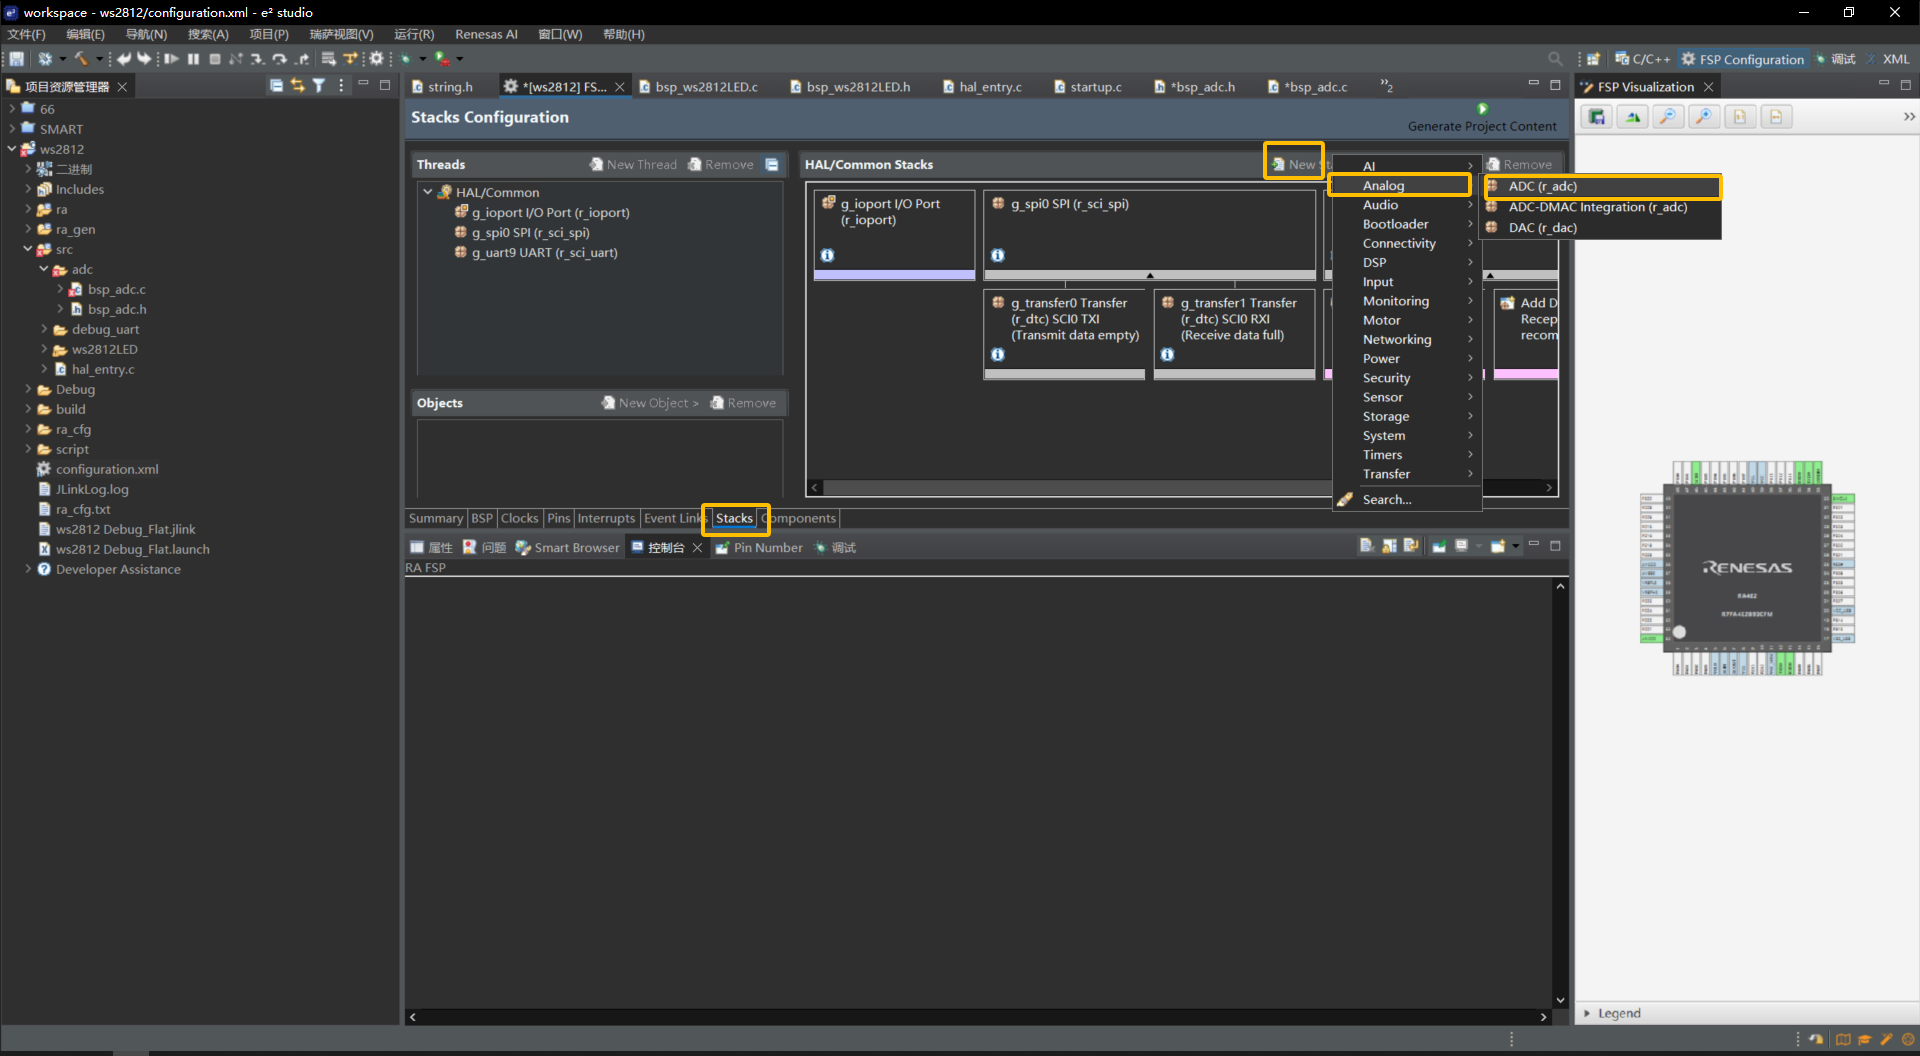The width and height of the screenshot is (1920, 1056).
Task: Click info icon on g_transfer0 block
Action: coord(998,354)
